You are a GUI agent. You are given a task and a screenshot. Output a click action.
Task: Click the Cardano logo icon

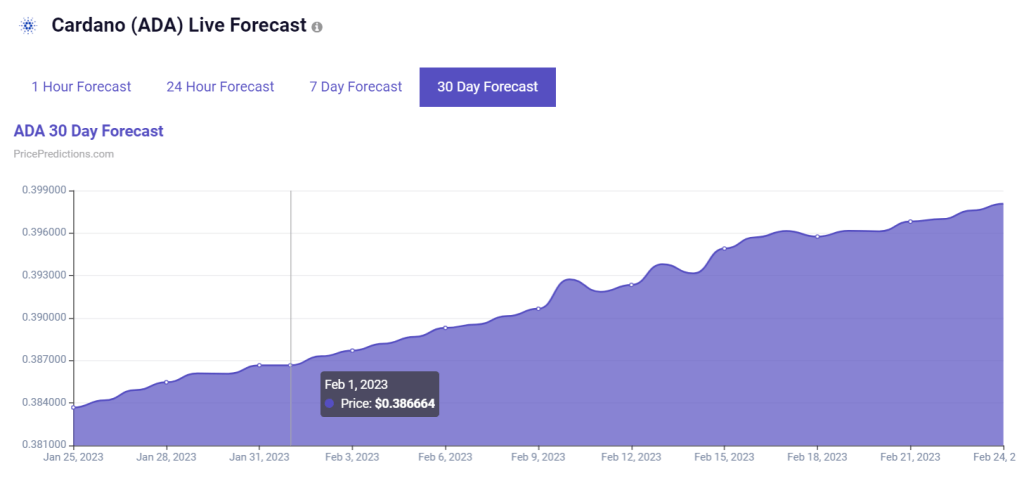click(x=28, y=26)
